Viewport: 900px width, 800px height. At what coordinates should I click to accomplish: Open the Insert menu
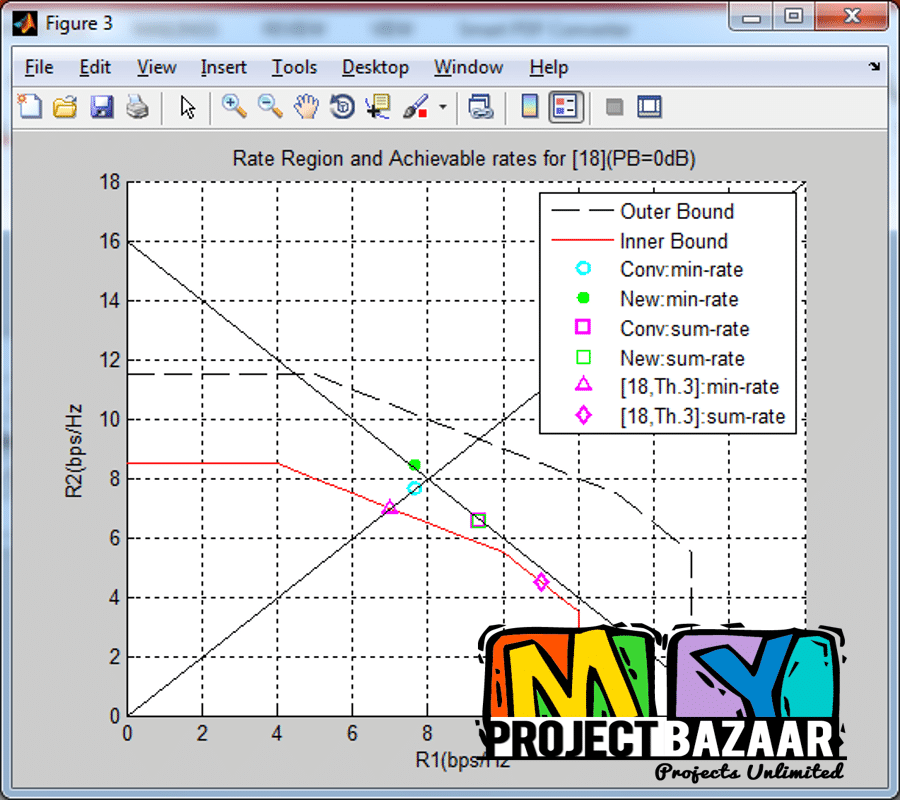pyautogui.click(x=223, y=67)
